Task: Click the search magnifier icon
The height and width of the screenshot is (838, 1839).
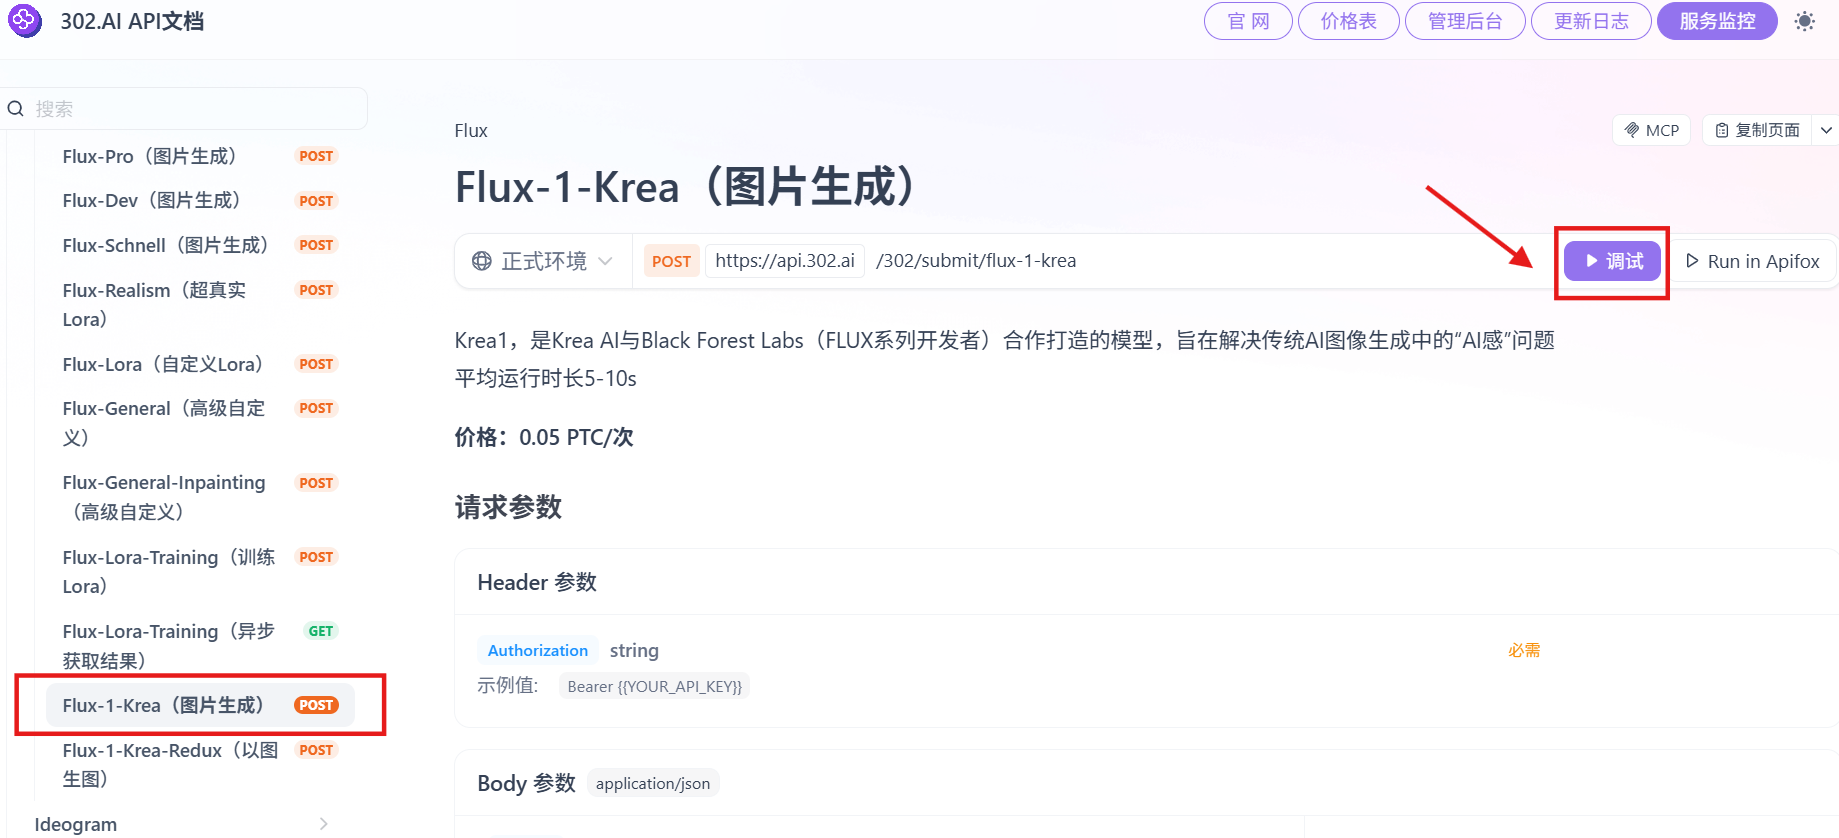Action: pyautogui.click(x=16, y=108)
